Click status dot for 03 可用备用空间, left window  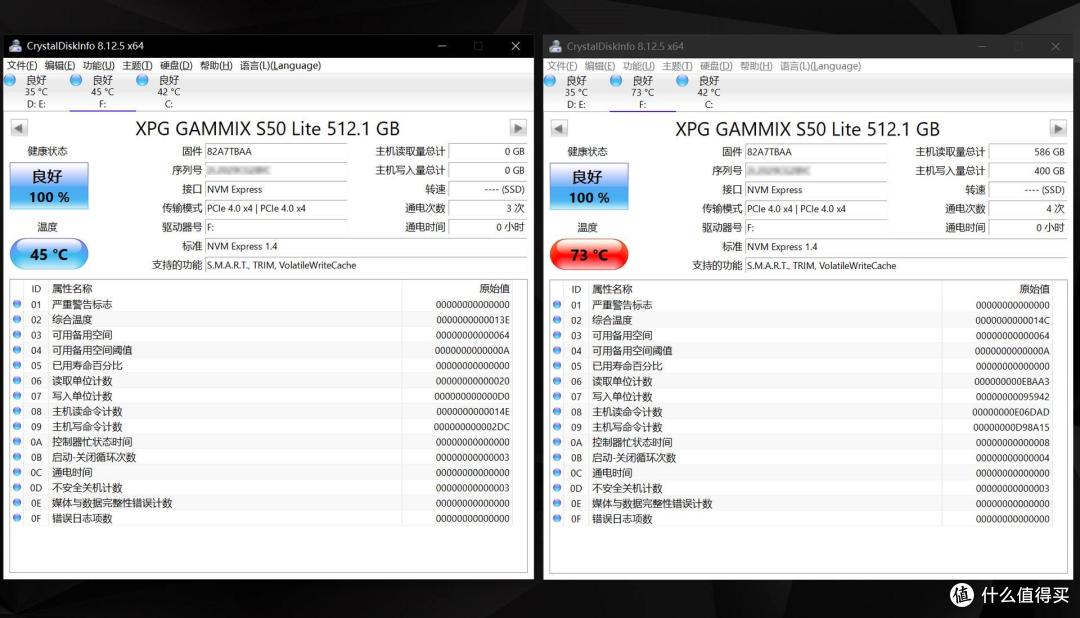coord(17,334)
